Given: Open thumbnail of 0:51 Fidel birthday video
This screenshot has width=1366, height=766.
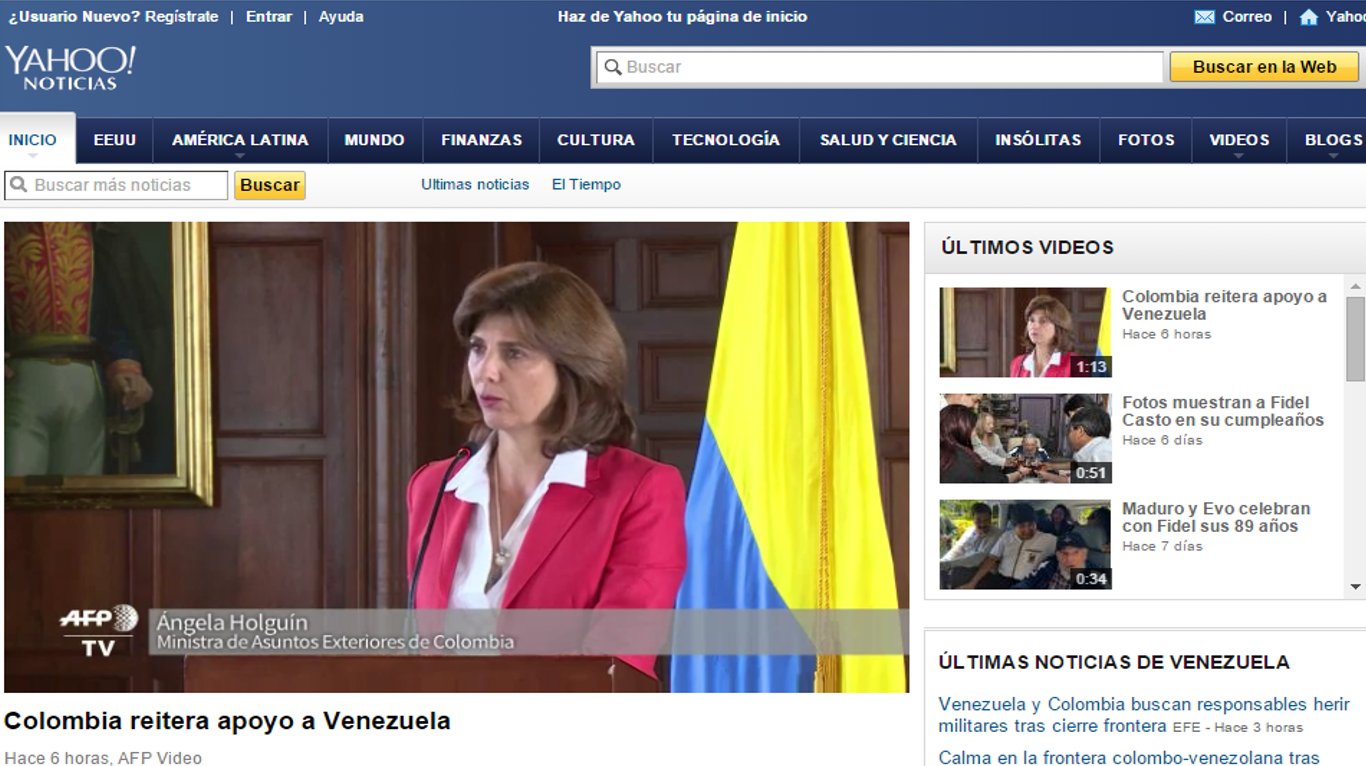Looking at the screenshot, I should point(1025,438).
